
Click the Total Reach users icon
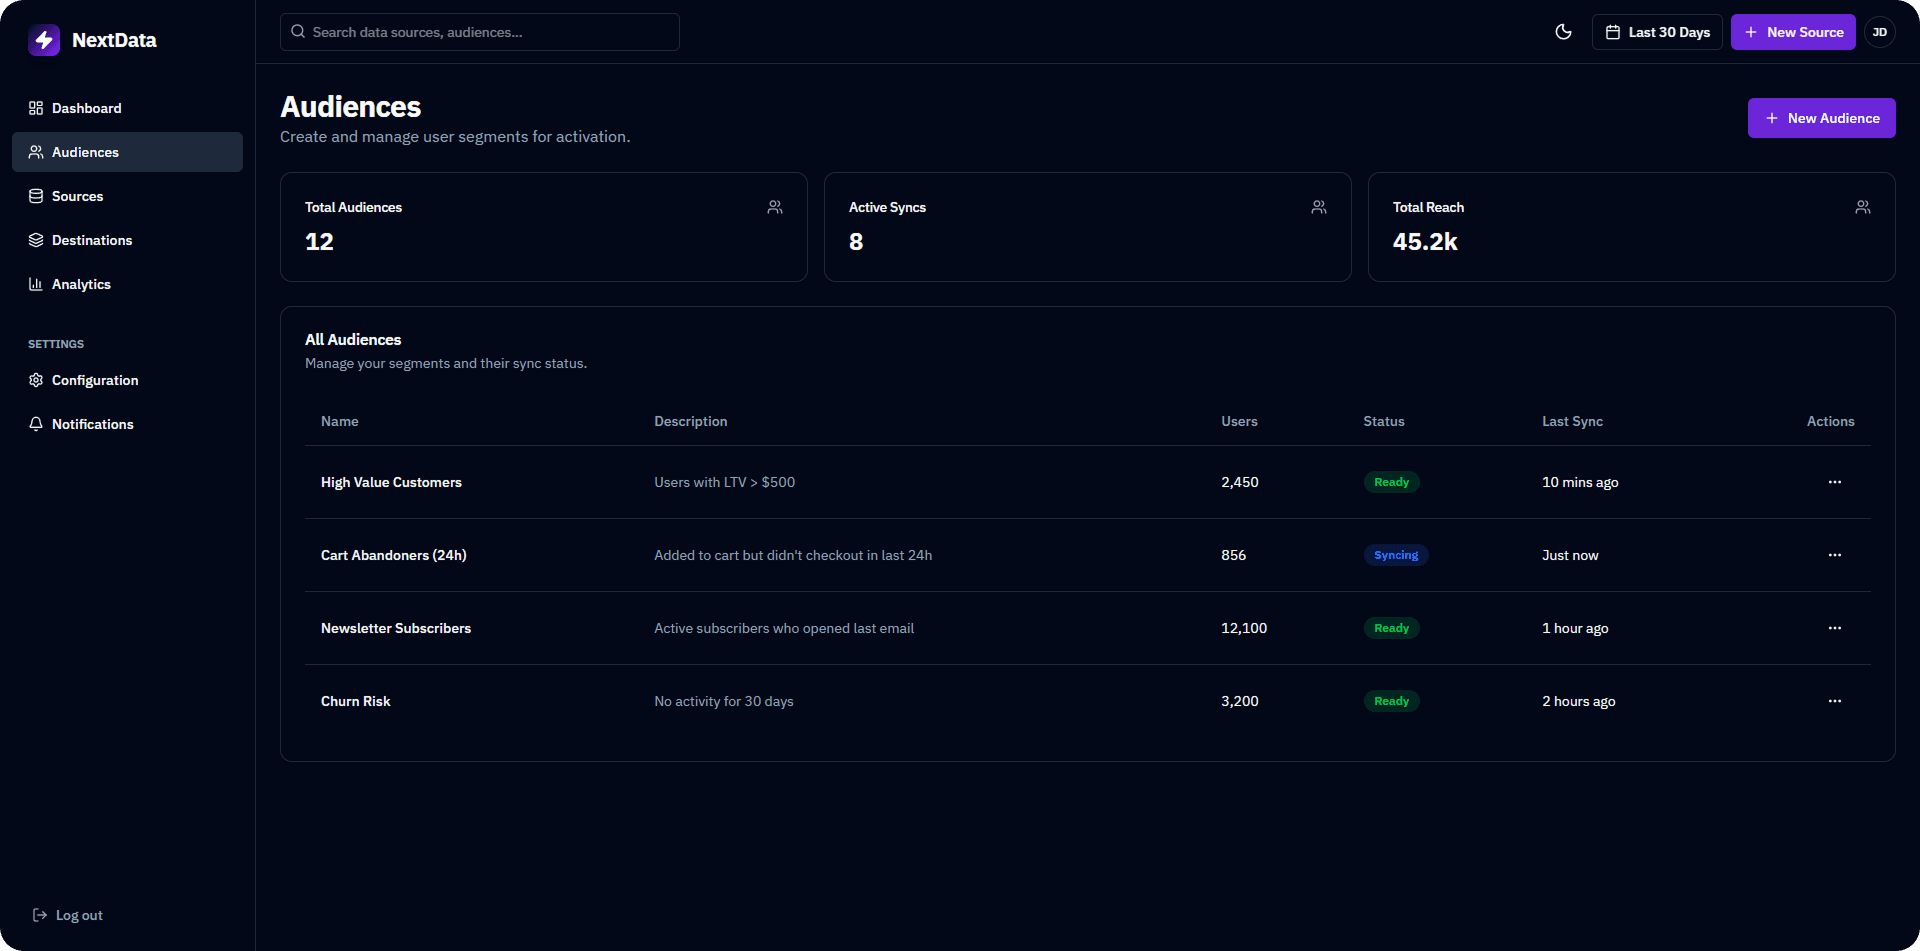pos(1862,207)
